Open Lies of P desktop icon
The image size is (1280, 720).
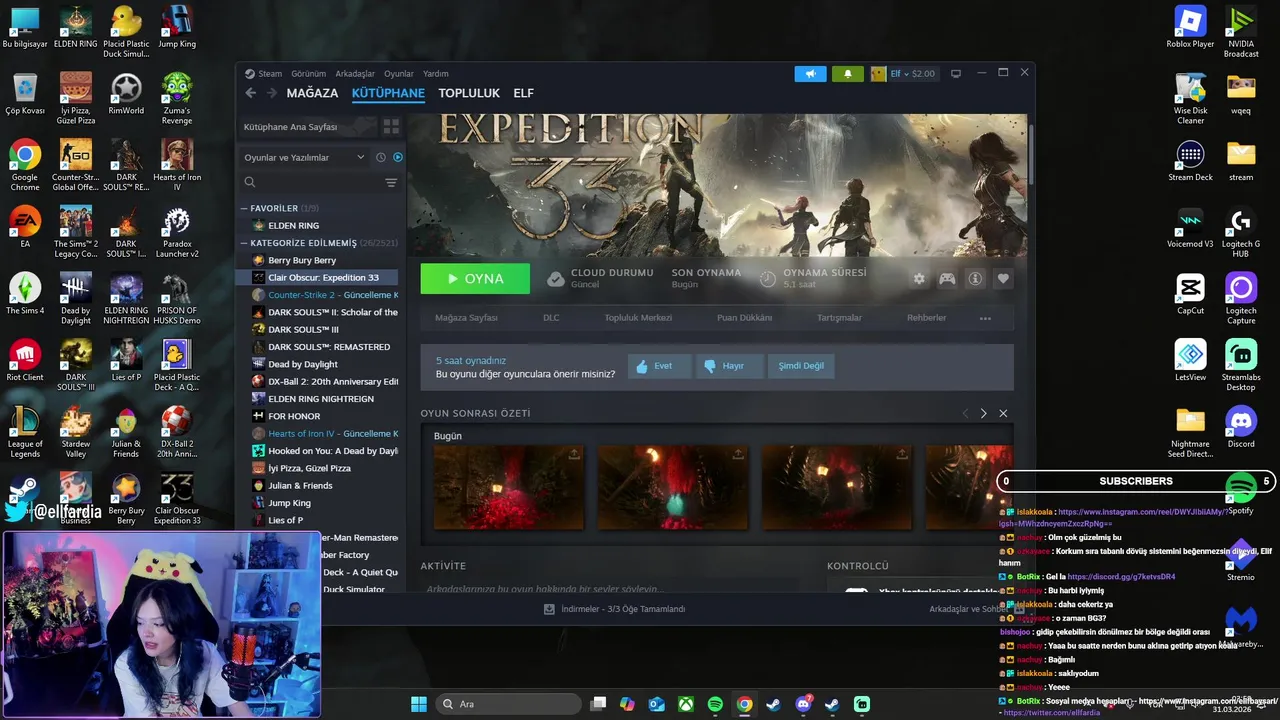[x=126, y=360]
